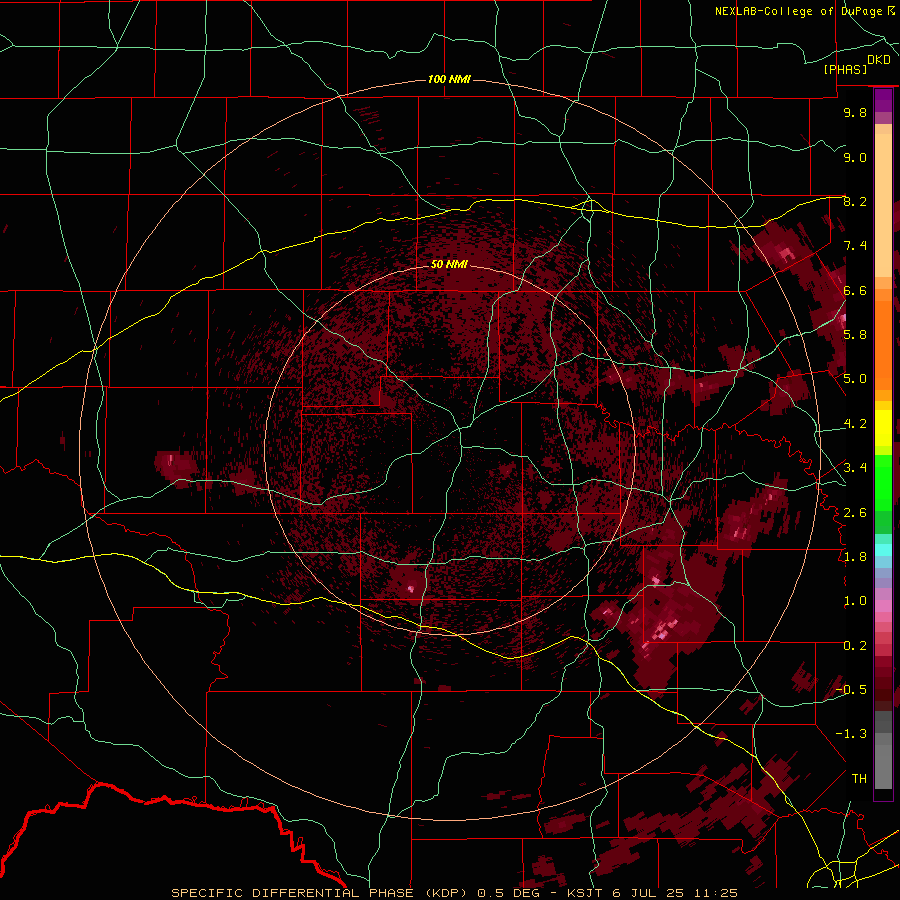Click the 1.8 scale value

(x=855, y=557)
